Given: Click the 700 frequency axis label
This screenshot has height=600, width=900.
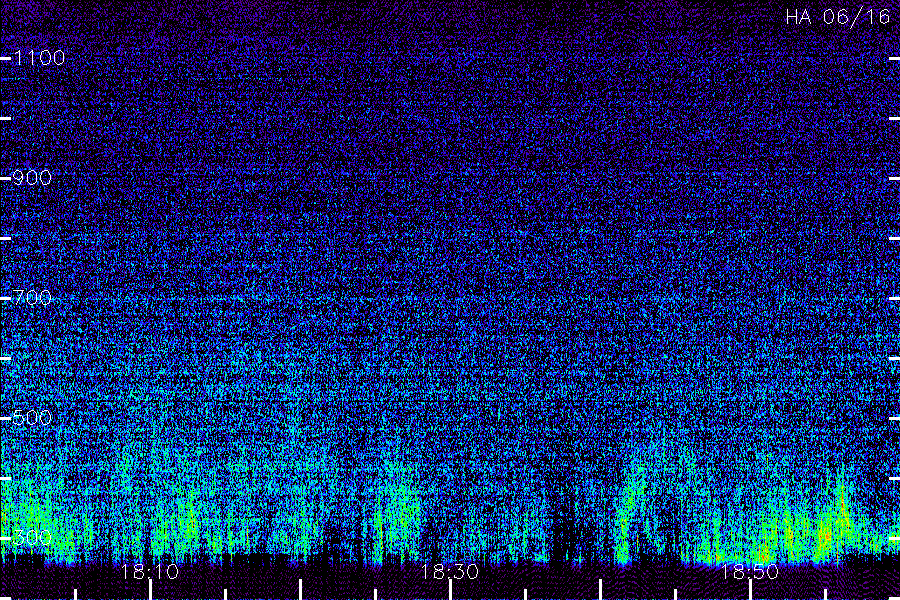Looking at the screenshot, I should (x=32, y=298).
